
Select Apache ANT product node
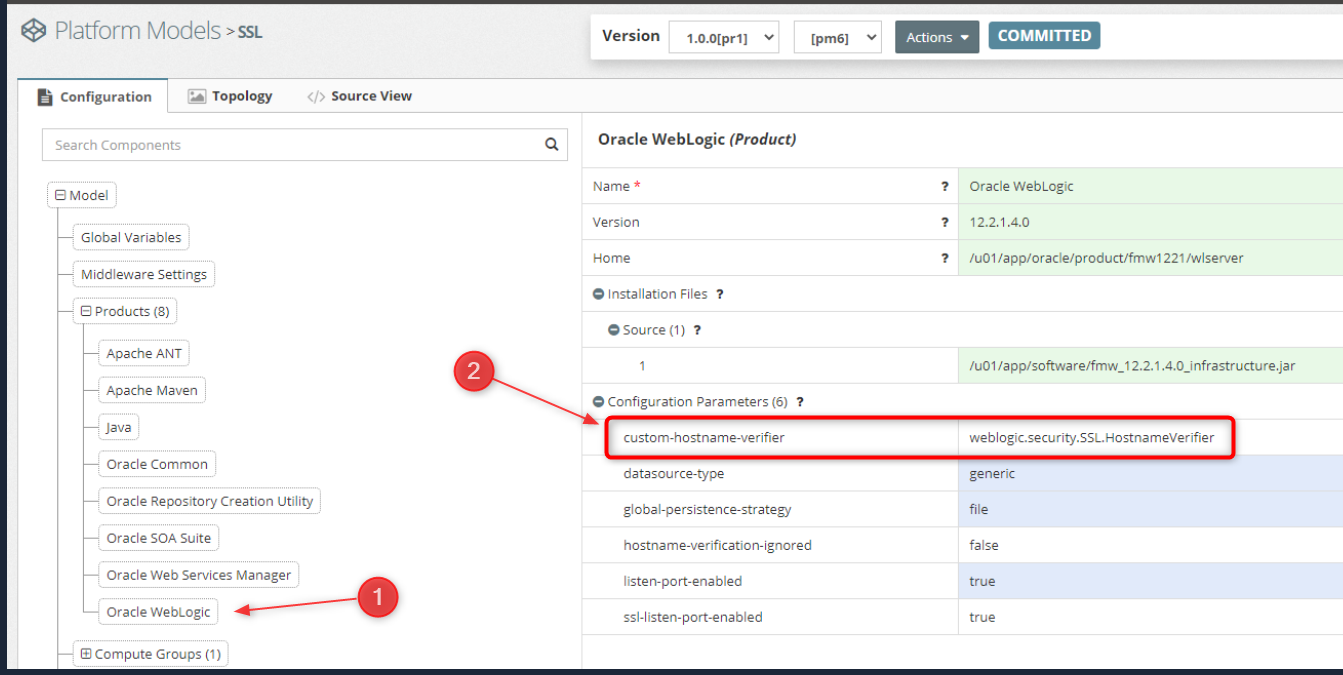pyautogui.click(x=144, y=353)
